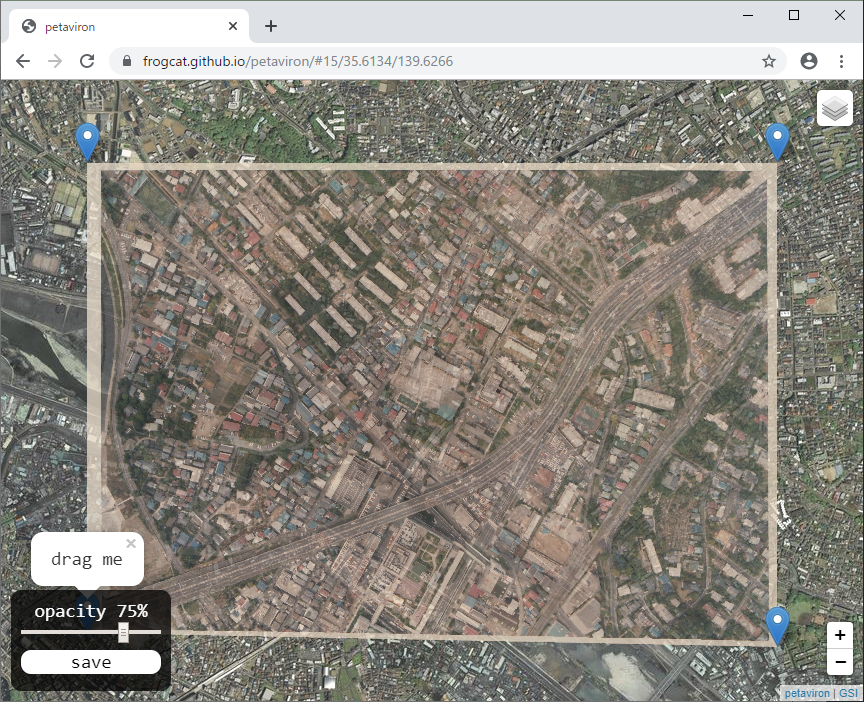This screenshot has width=864, height=702.
Task: Zoom in with the plus button
Action: [x=840, y=635]
